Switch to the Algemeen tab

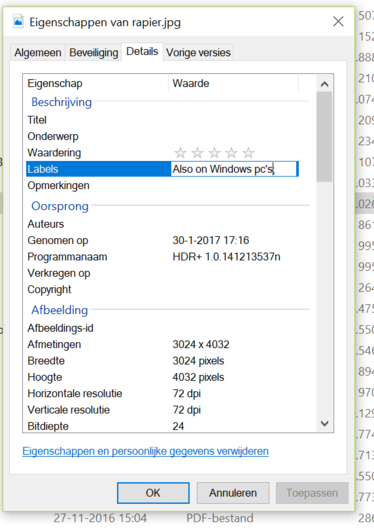tap(38, 52)
